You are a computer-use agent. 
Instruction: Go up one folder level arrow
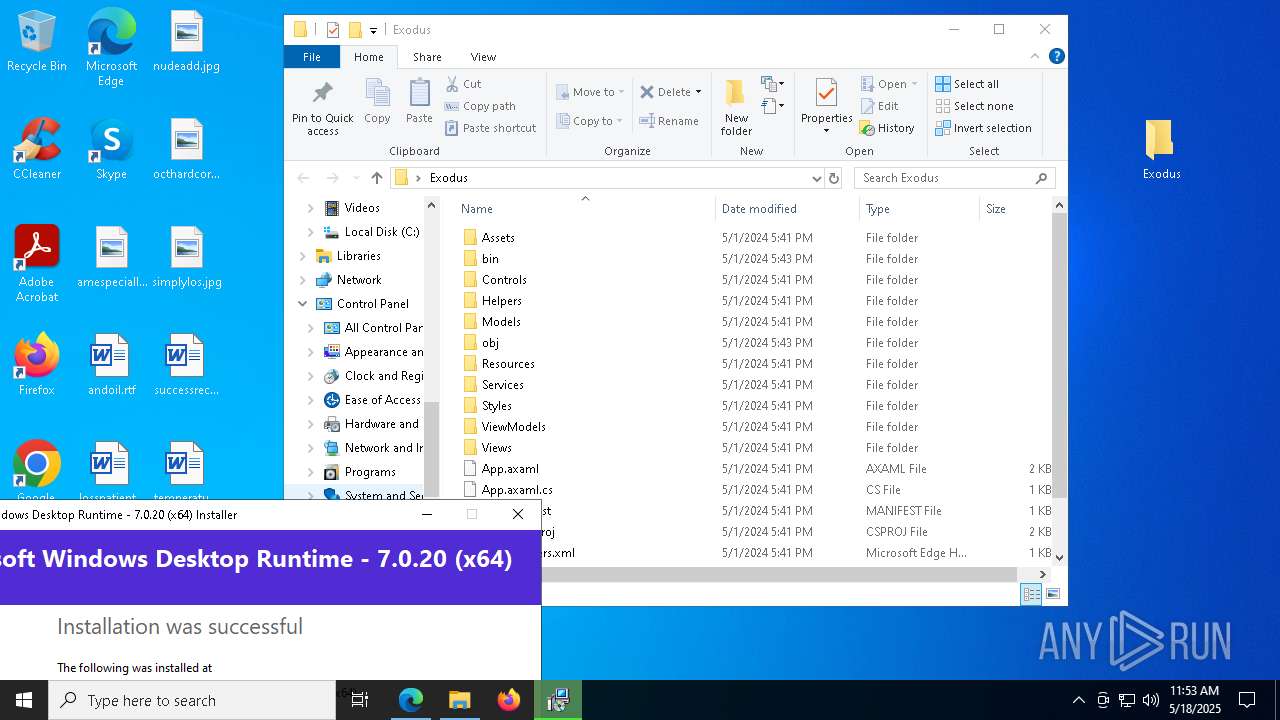tap(376, 178)
